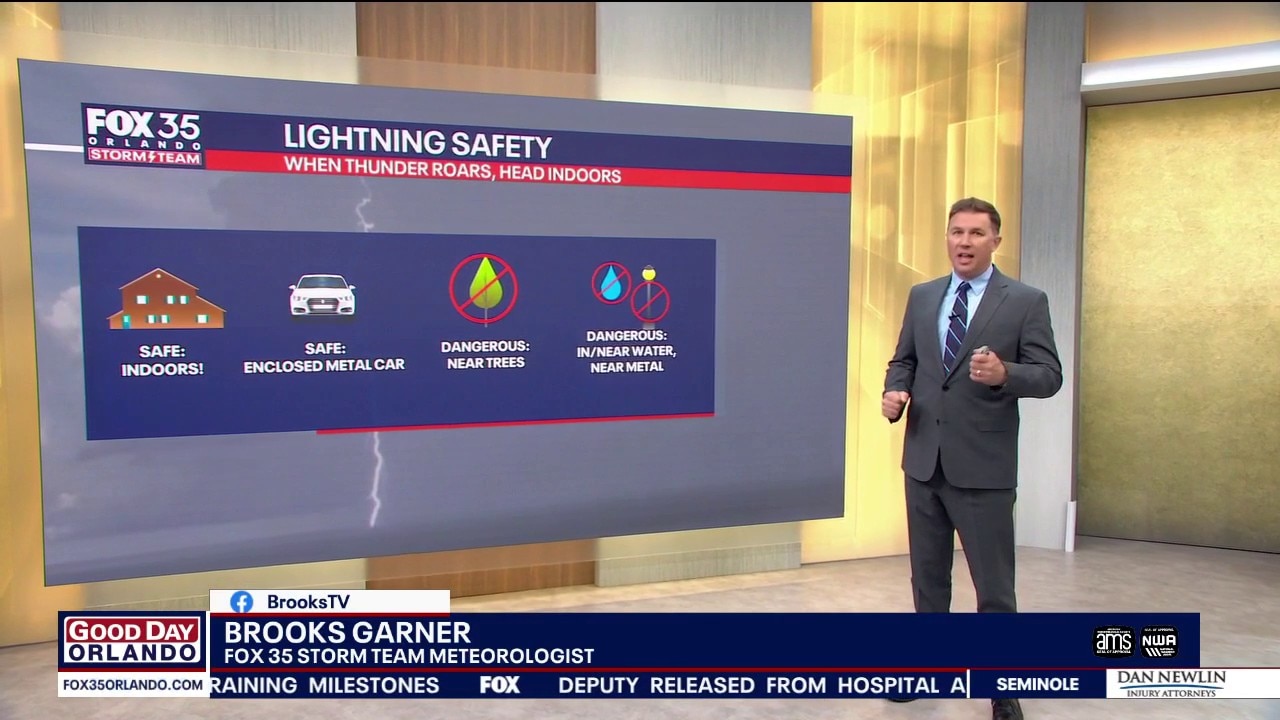Click the Facebook icon beside BrooksTV

pos(241,602)
